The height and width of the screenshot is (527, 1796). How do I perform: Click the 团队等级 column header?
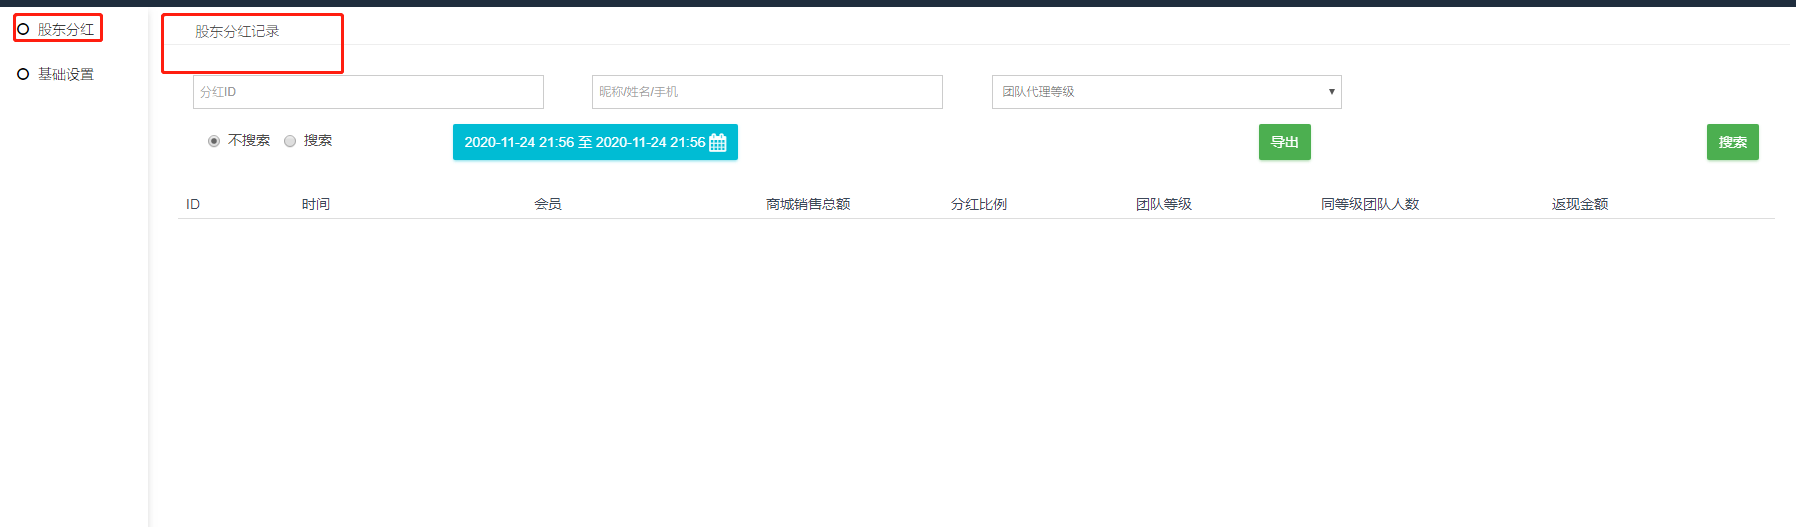click(1164, 204)
